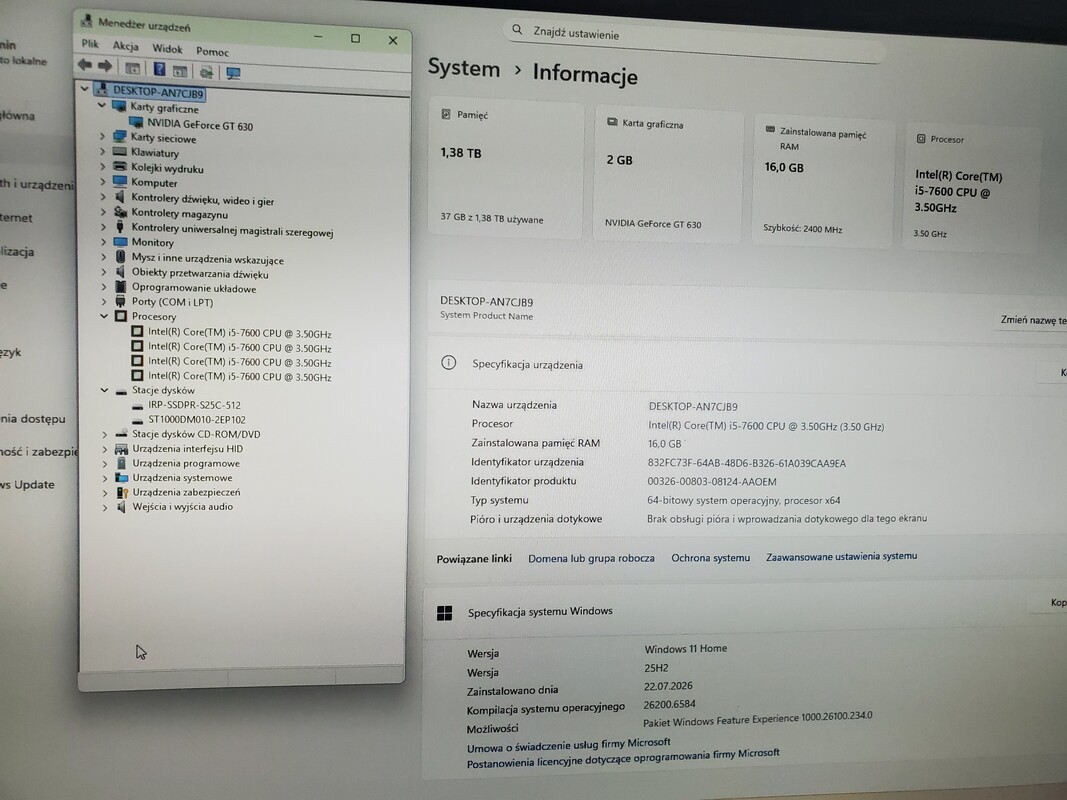Expand the Urządzenia zabezpieczeń category
1067x800 pixels.
pos(105,493)
